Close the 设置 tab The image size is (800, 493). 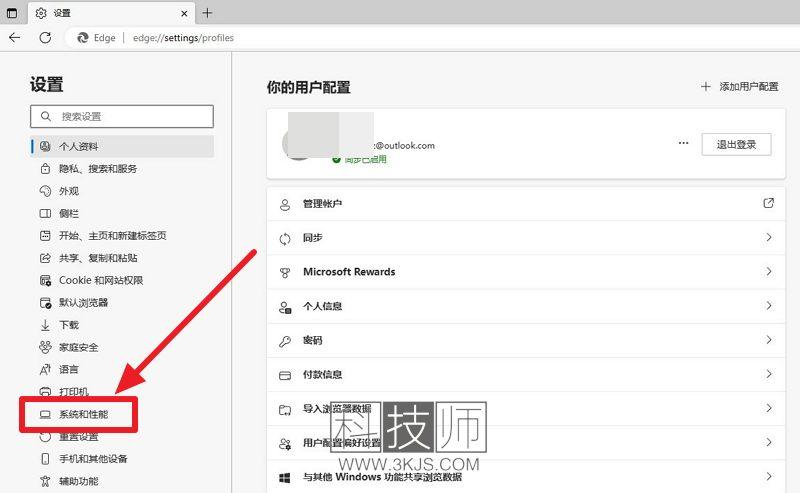pos(184,14)
